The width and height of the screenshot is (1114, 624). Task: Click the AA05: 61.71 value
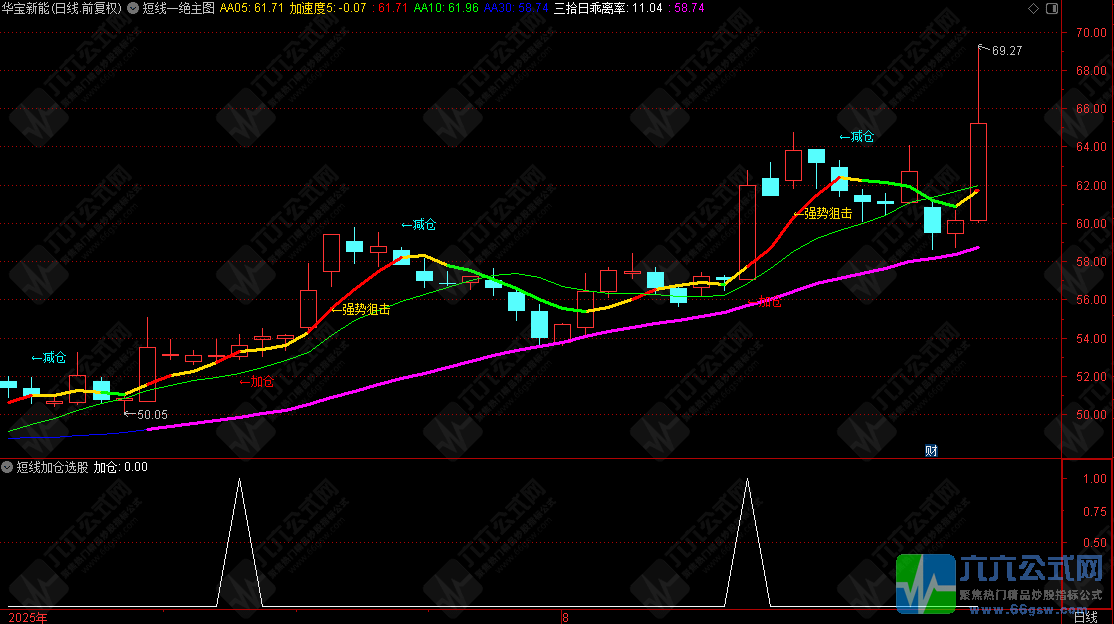click(x=252, y=9)
